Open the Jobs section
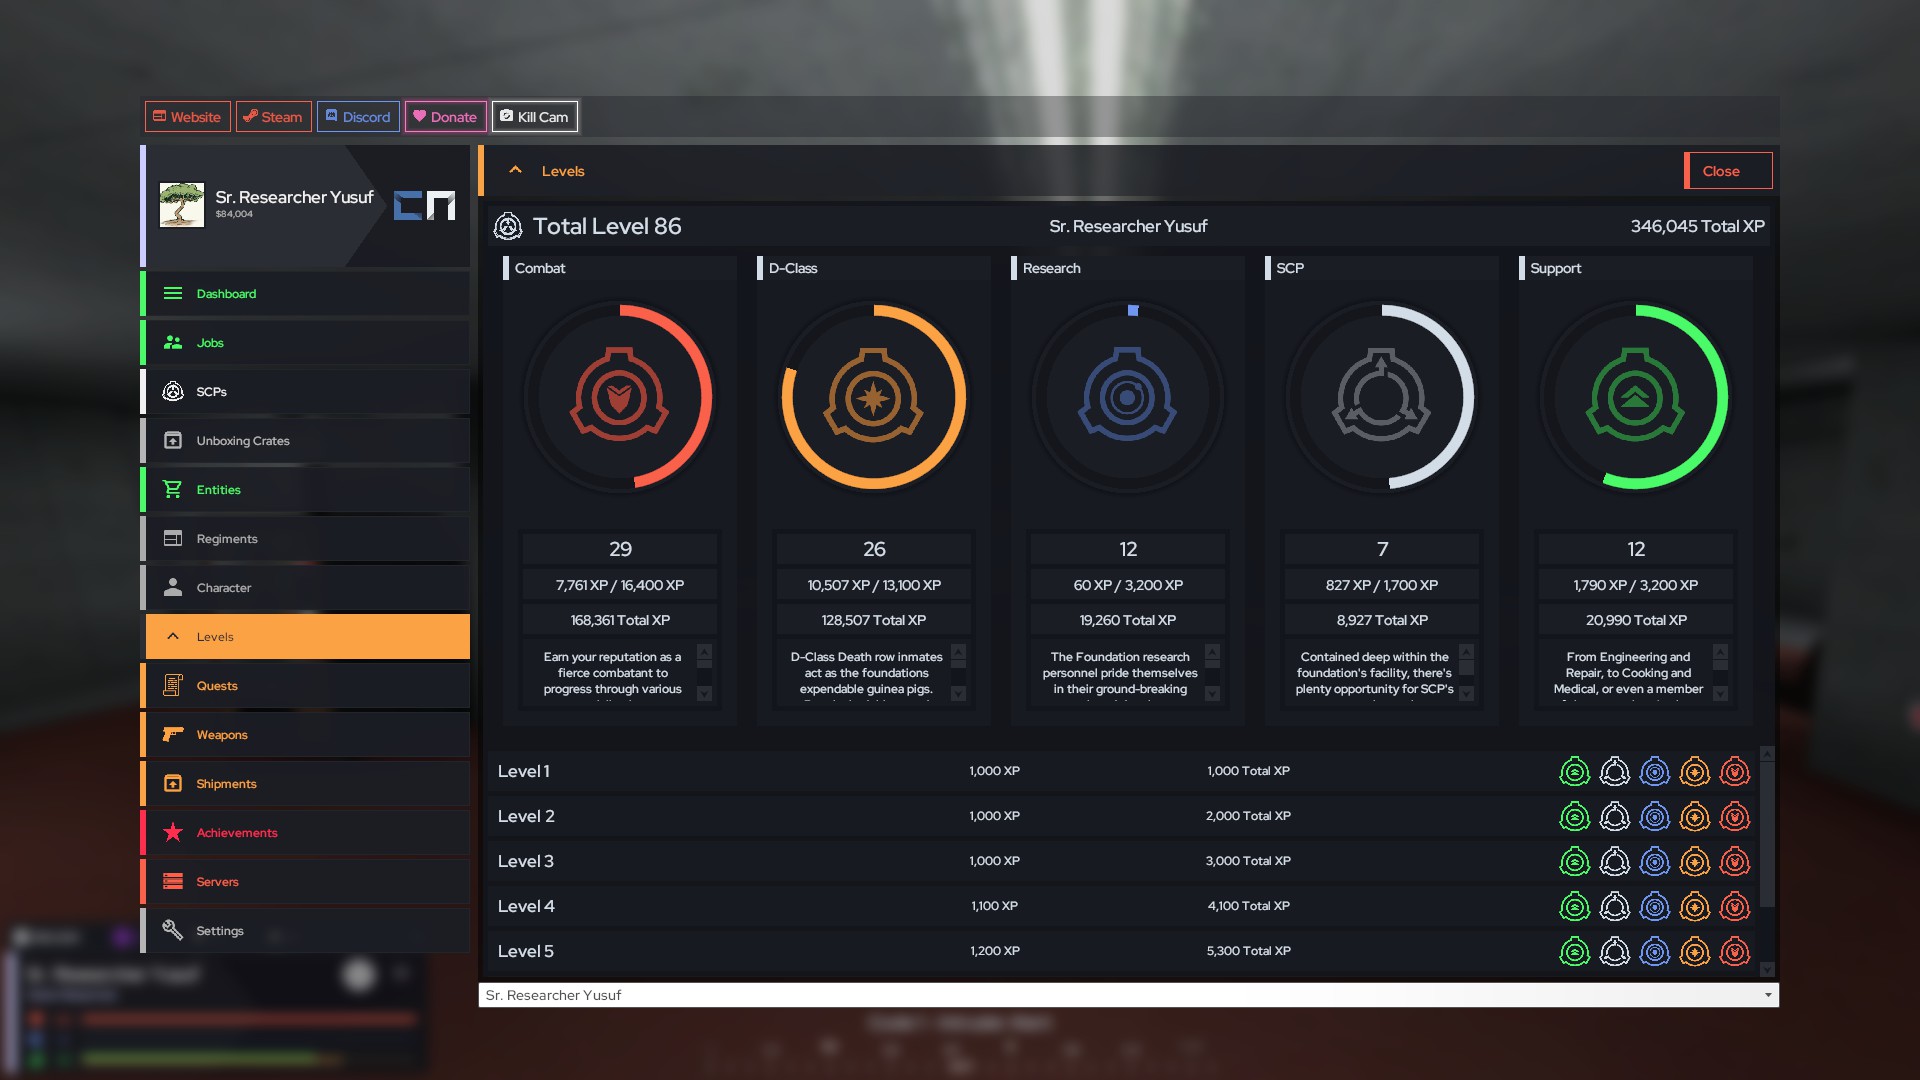This screenshot has width=1920, height=1080. [306, 343]
